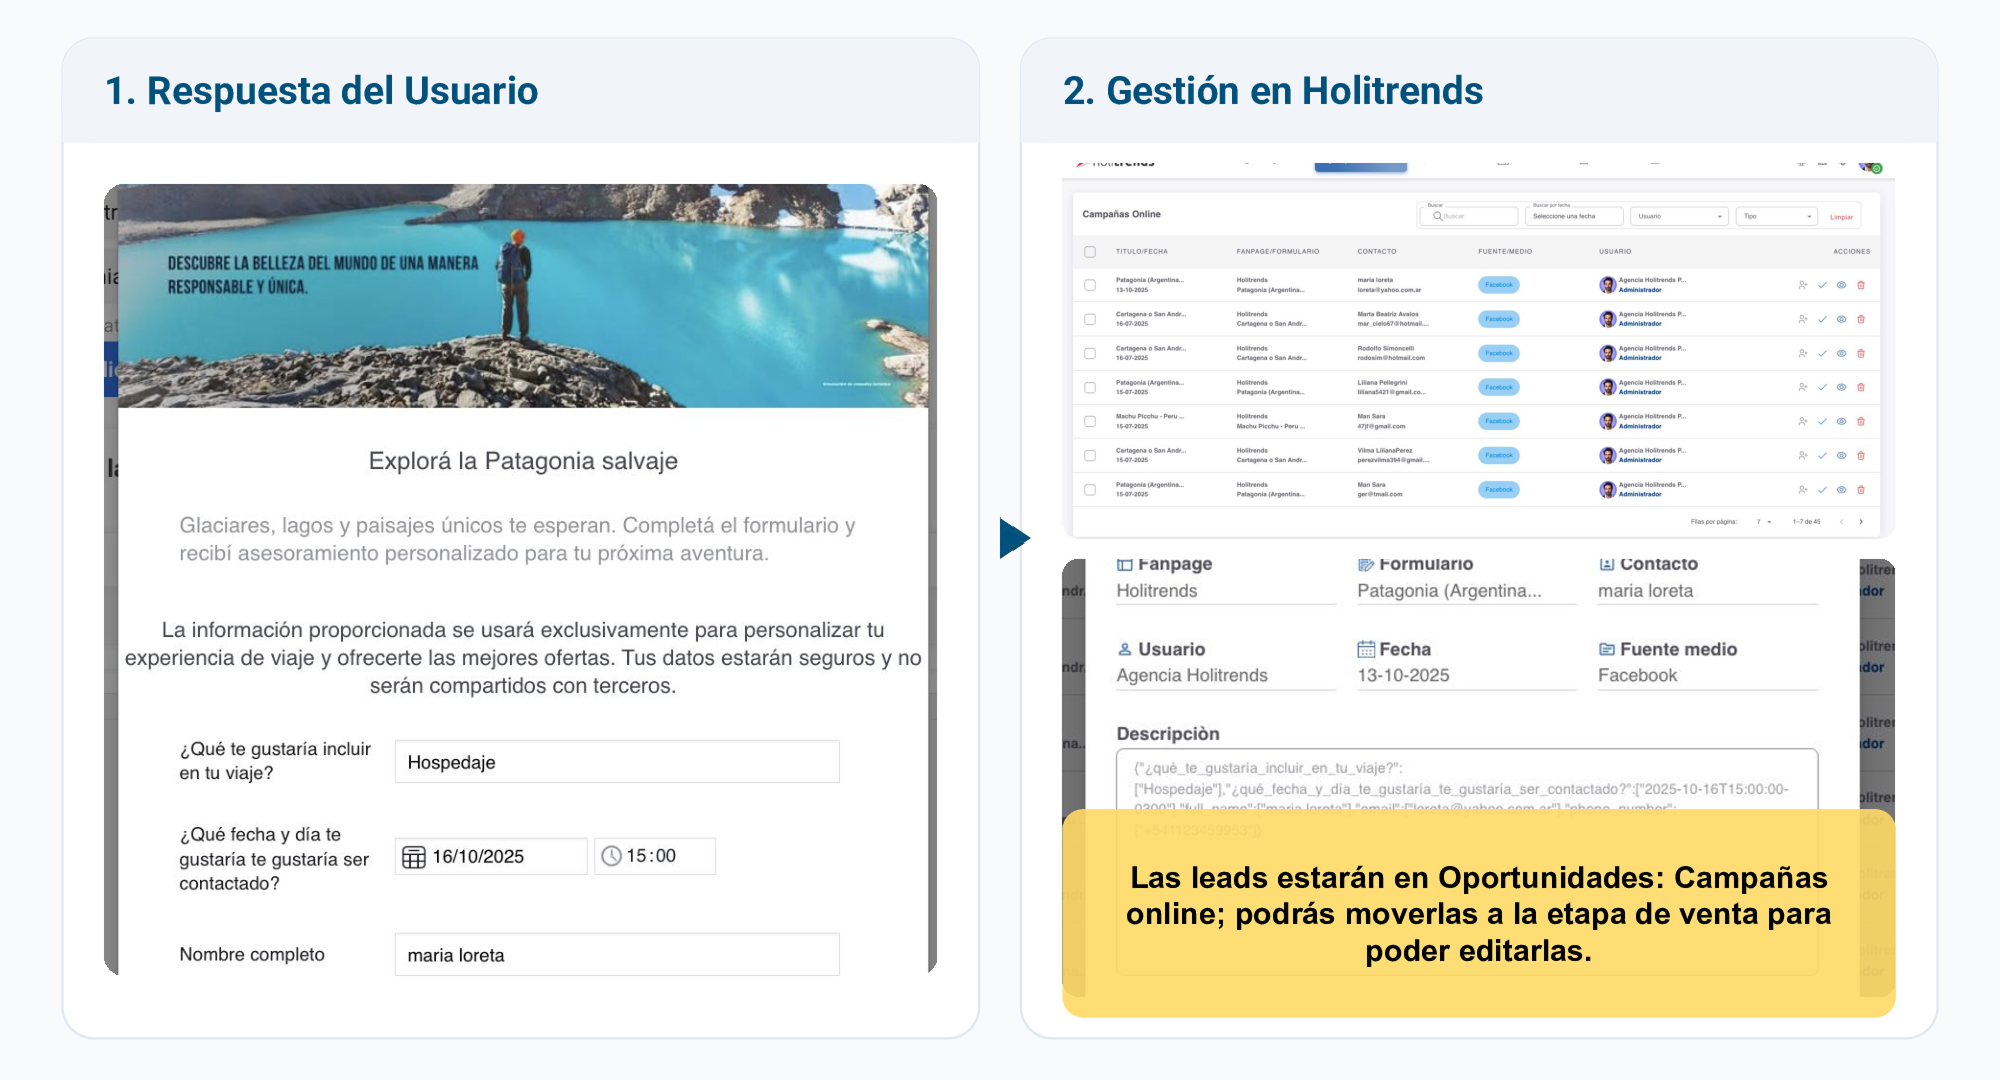
Task: Assign user for maria loreta lead
Action: tap(1802, 285)
